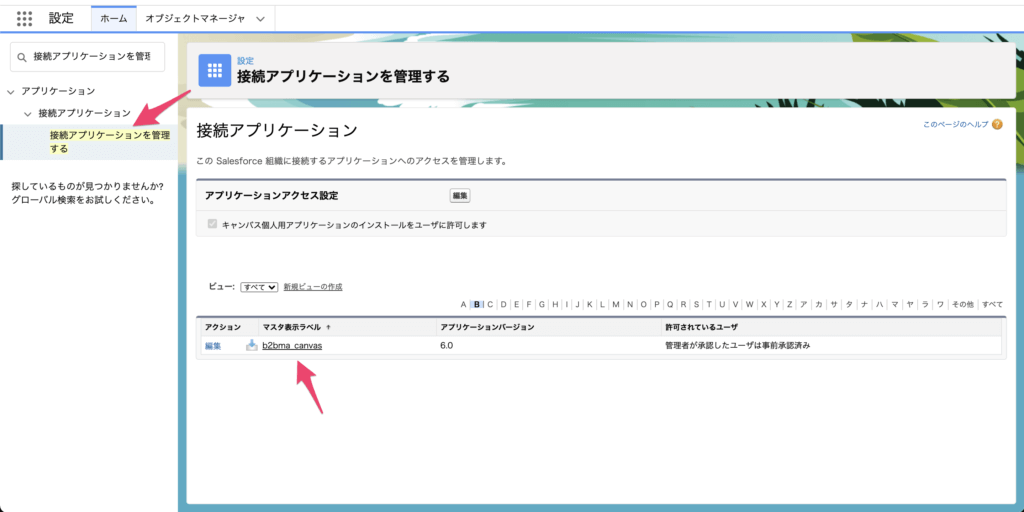1024x512 pixels.
Task: Filter list by その他
Action: coord(962,304)
